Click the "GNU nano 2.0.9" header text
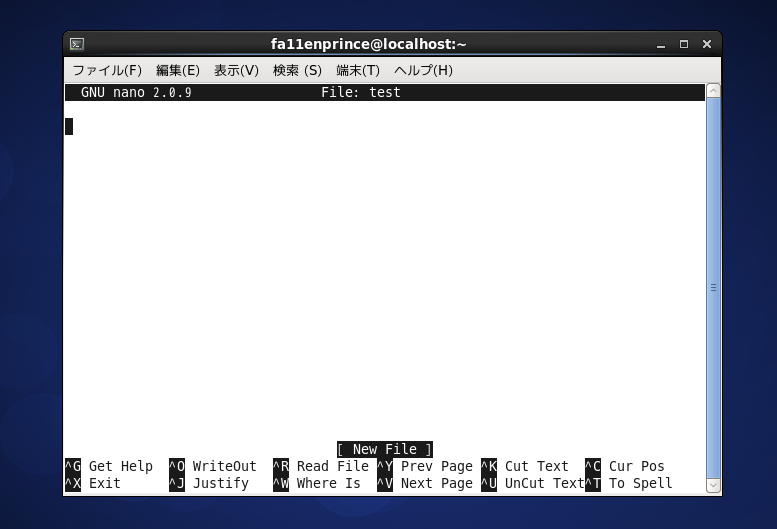This screenshot has height=529, width=777. point(136,93)
